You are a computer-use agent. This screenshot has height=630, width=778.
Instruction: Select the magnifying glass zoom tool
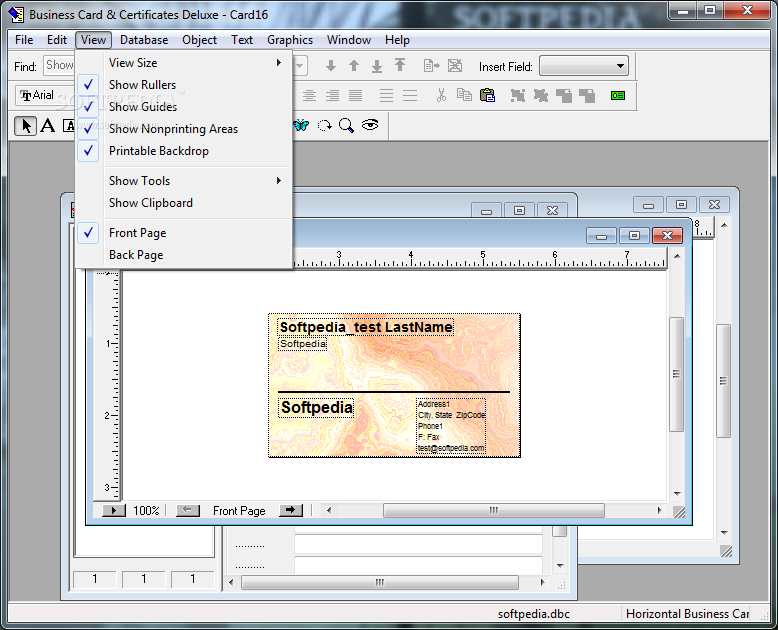pyautogui.click(x=347, y=126)
